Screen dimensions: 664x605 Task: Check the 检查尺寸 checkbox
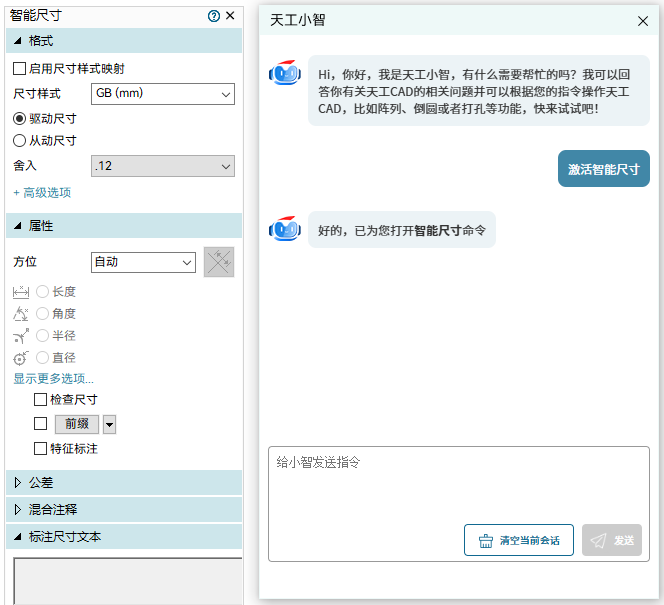[40, 399]
